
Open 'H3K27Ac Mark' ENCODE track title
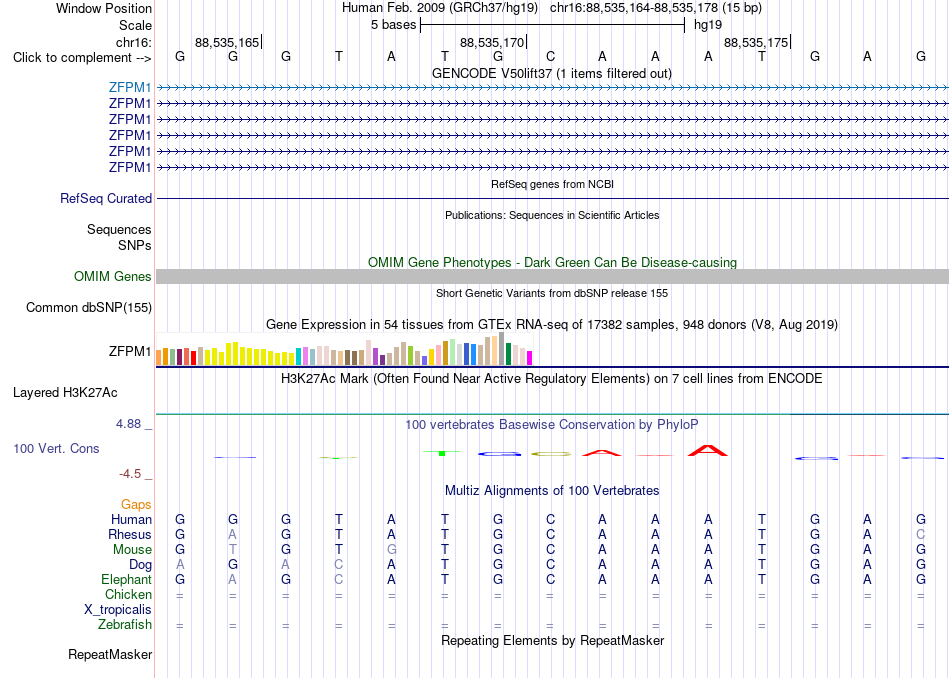point(552,379)
